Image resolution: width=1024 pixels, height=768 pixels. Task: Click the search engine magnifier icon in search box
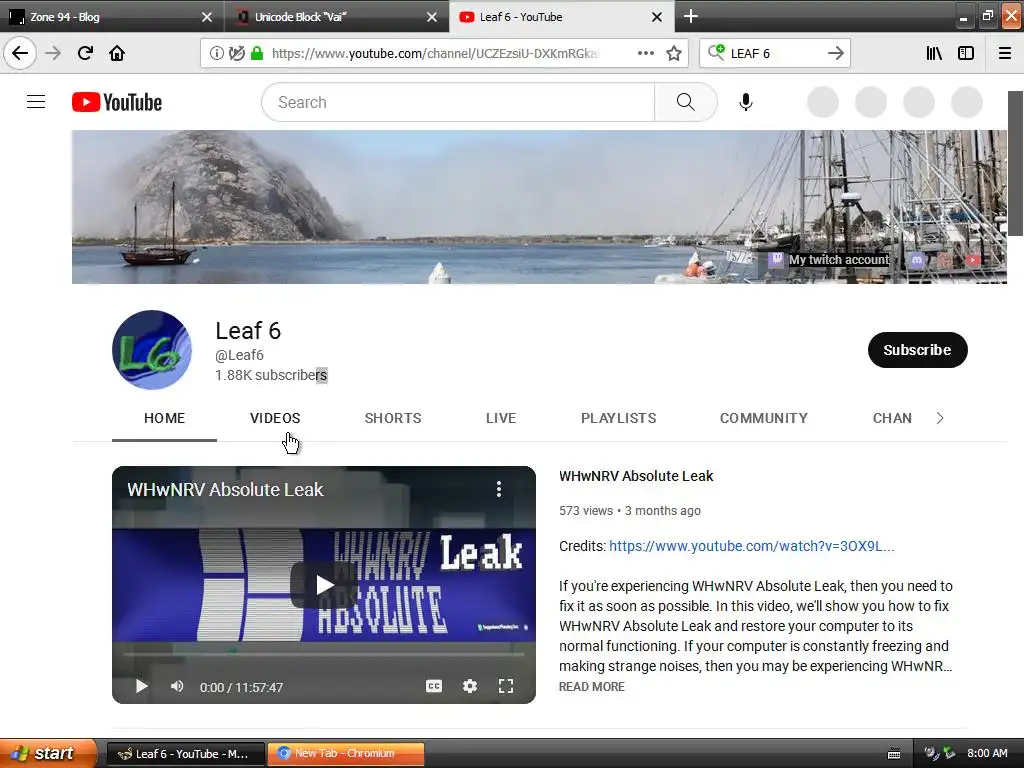click(x=716, y=52)
